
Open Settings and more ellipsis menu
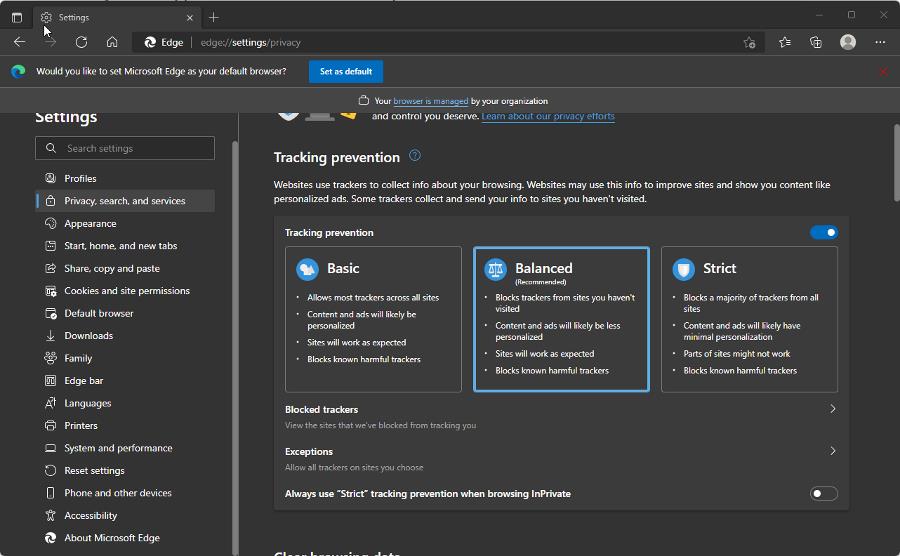(880, 42)
